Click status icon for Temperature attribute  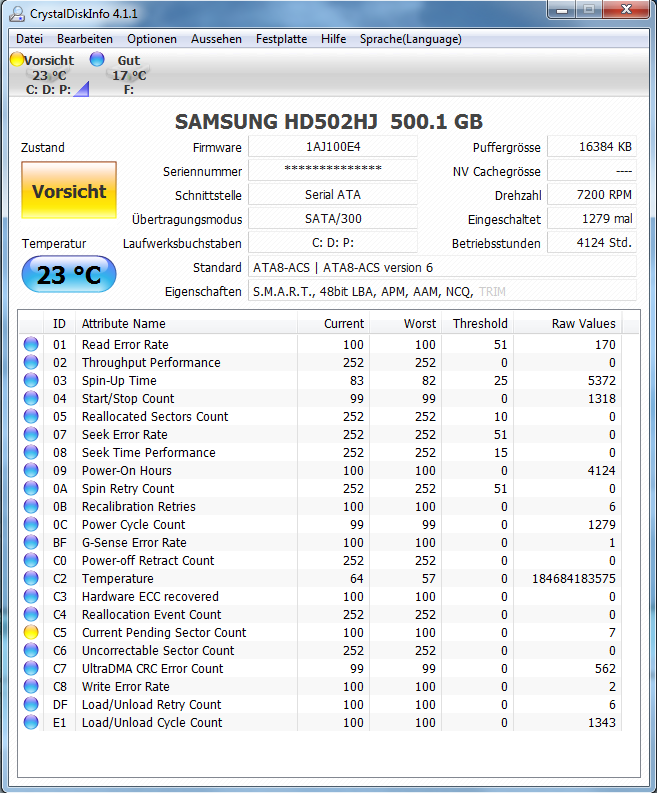[31, 578]
